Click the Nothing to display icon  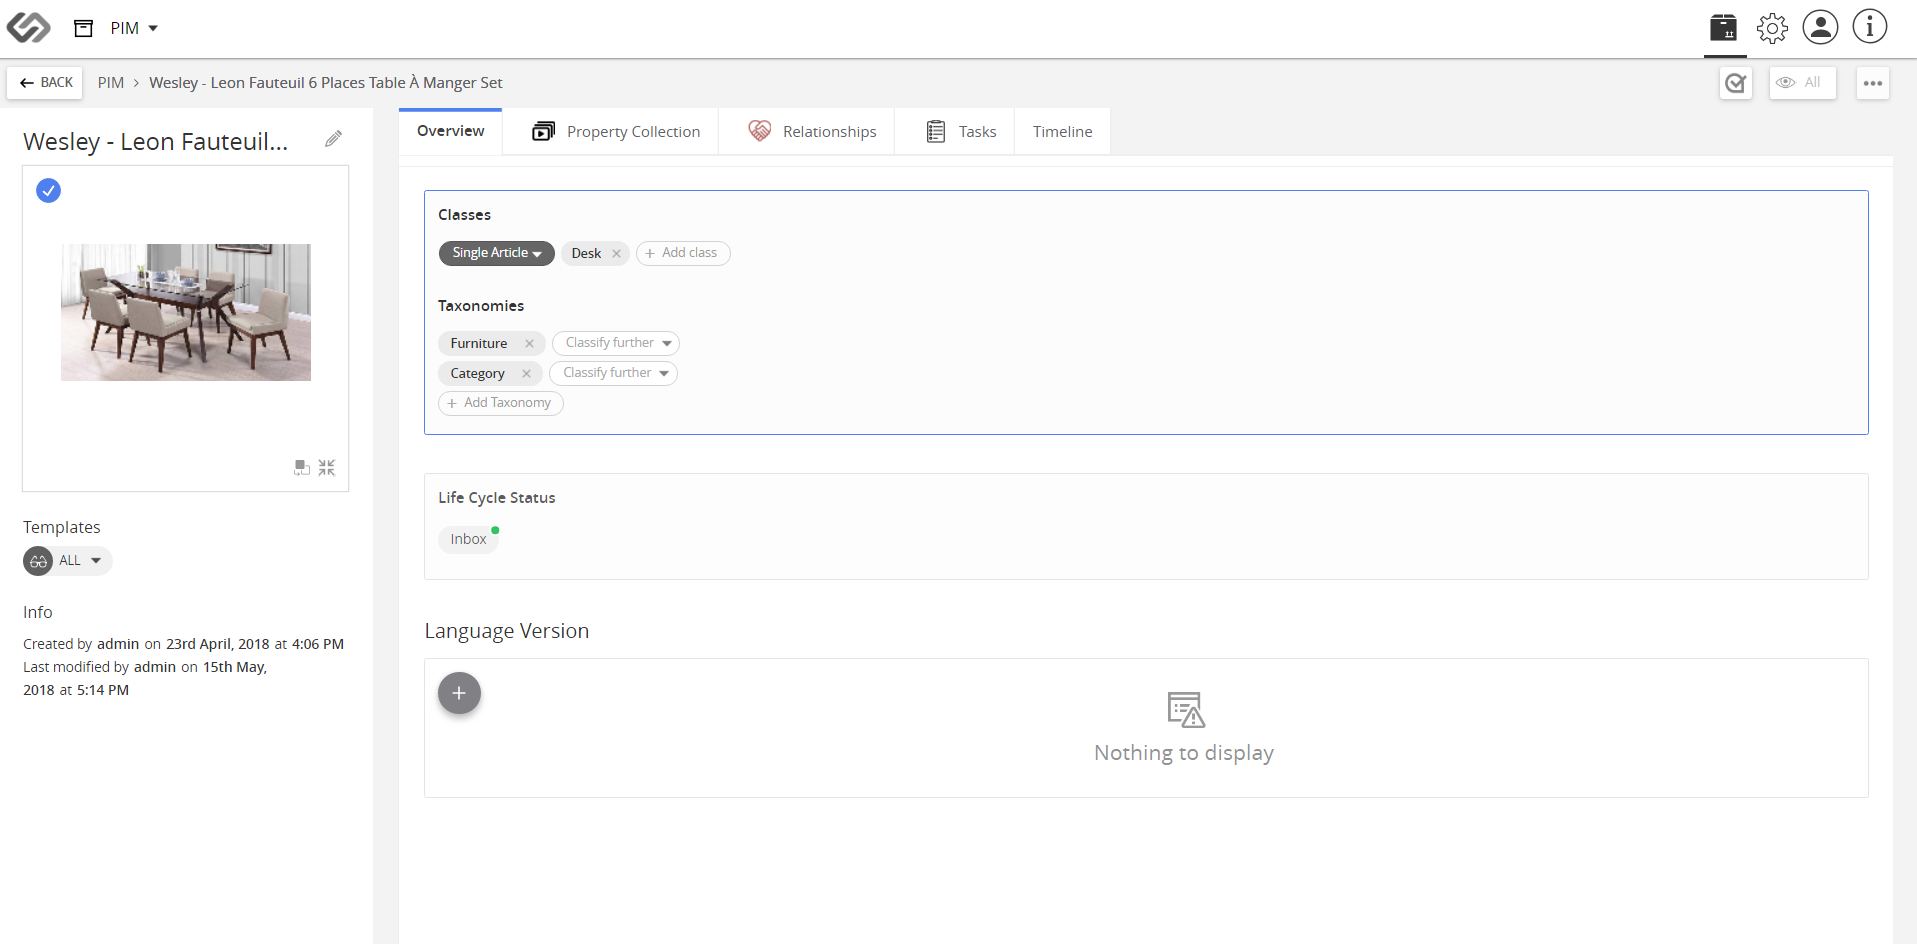(x=1186, y=709)
